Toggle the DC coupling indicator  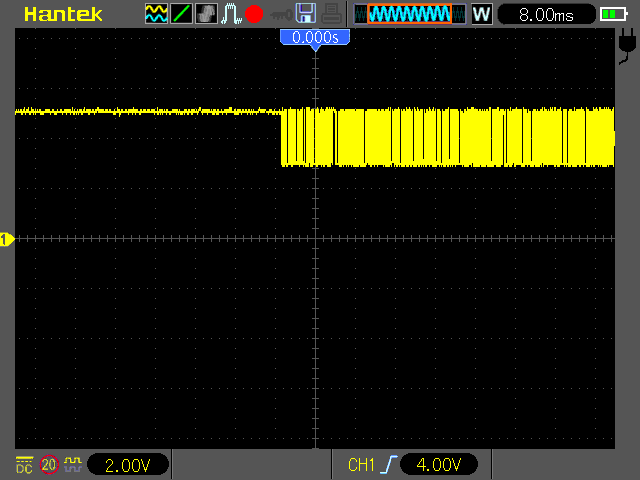tap(24, 465)
